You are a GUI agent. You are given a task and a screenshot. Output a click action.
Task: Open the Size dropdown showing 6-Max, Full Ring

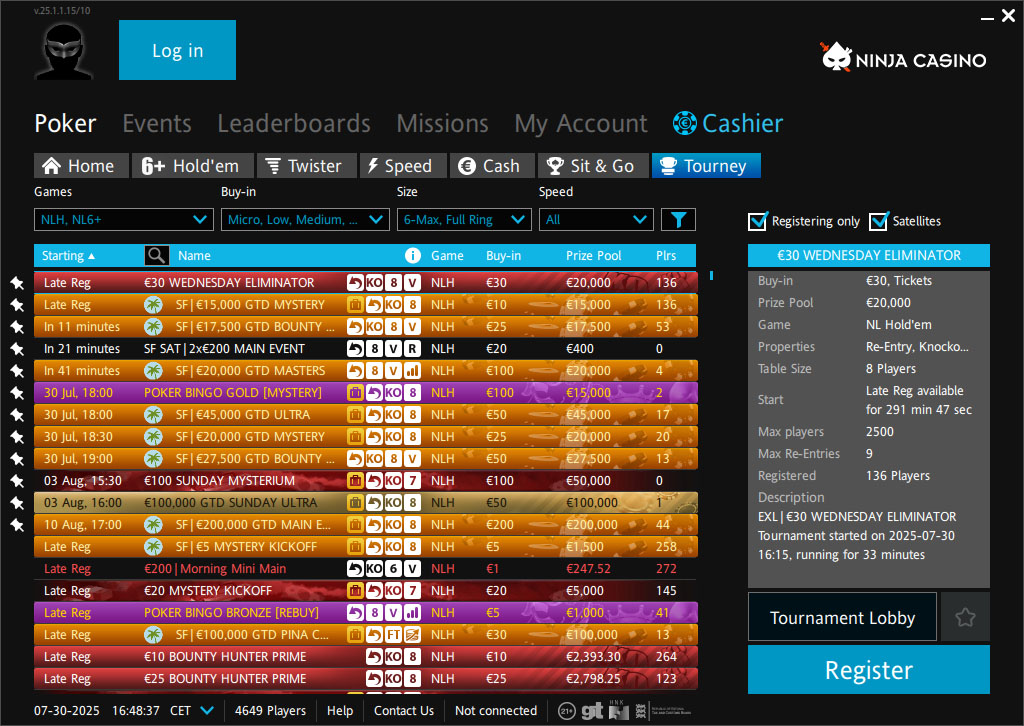click(464, 219)
